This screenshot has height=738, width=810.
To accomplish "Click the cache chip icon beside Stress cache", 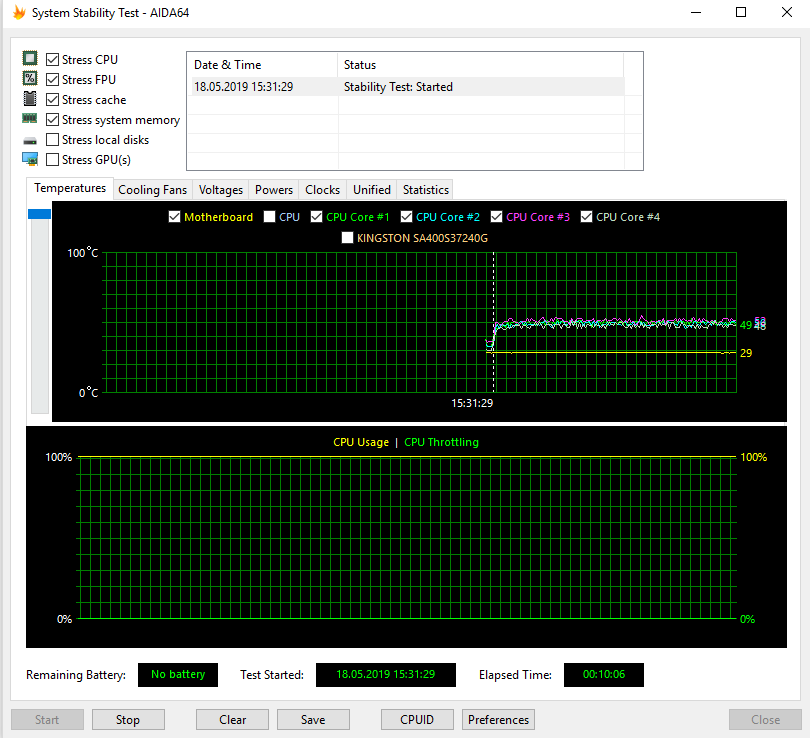I will pos(30,98).
